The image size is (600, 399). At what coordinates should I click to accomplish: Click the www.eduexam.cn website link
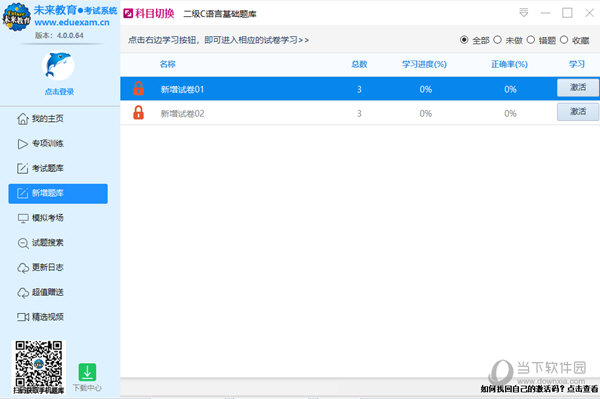(x=72, y=23)
